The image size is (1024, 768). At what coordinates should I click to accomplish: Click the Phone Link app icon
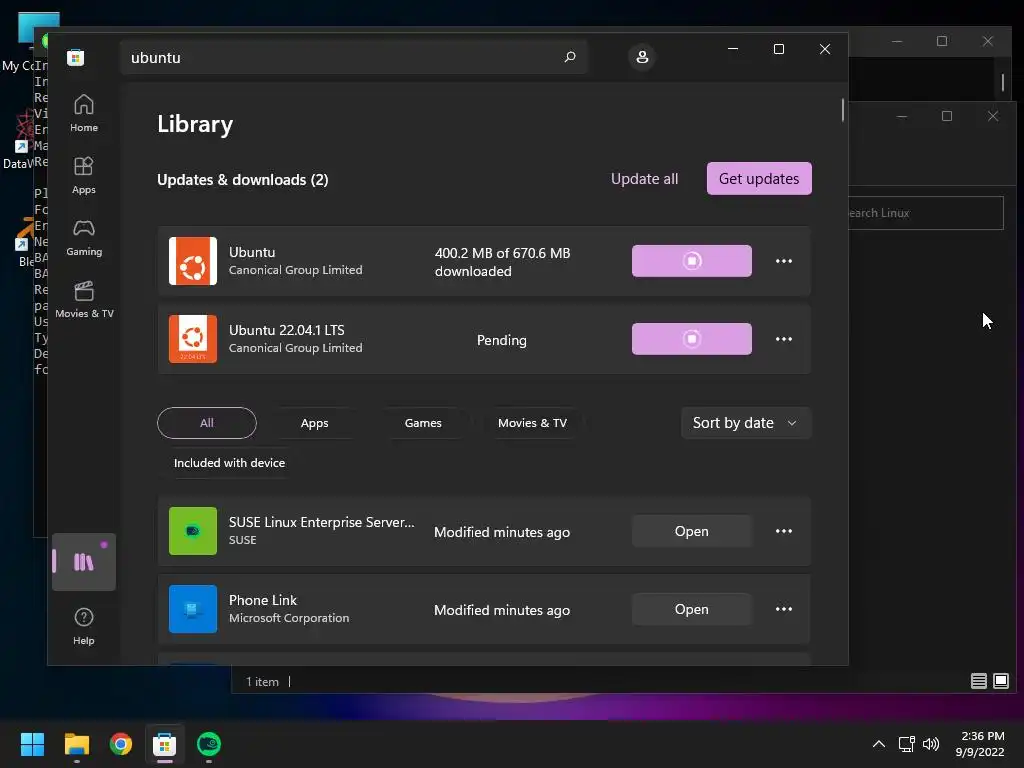(193, 609)
